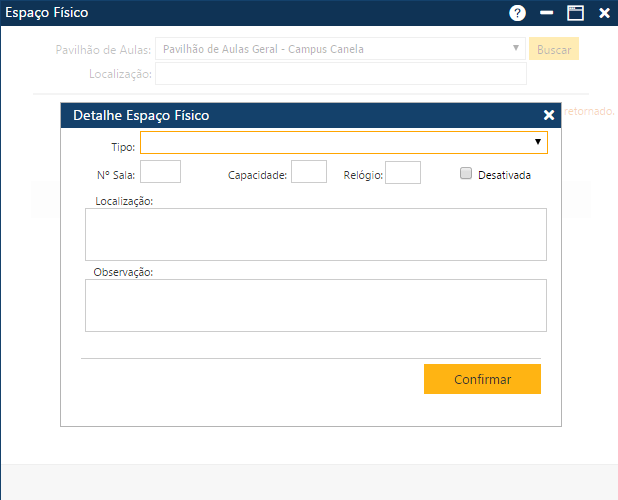
Task: Toggle the Desativada checkbox
Action: (x=466, y=173)
